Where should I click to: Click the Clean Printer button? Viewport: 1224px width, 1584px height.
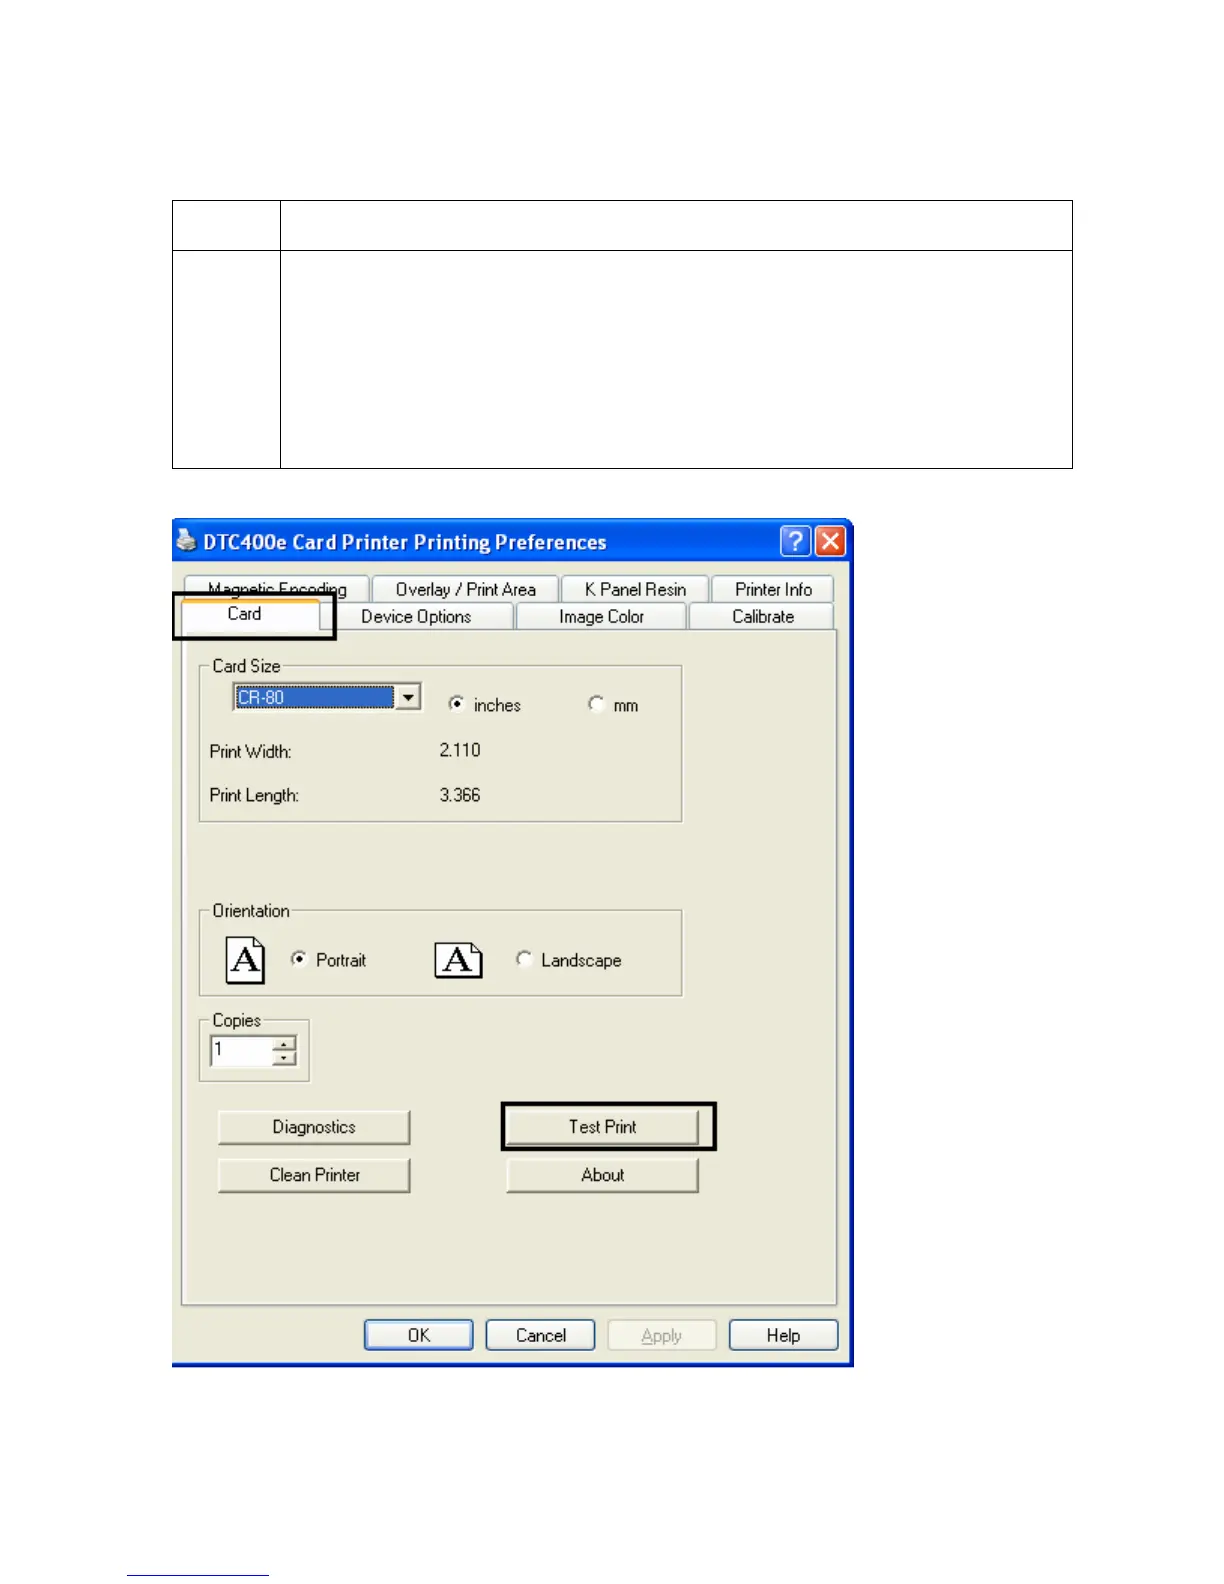[314, 1175]
